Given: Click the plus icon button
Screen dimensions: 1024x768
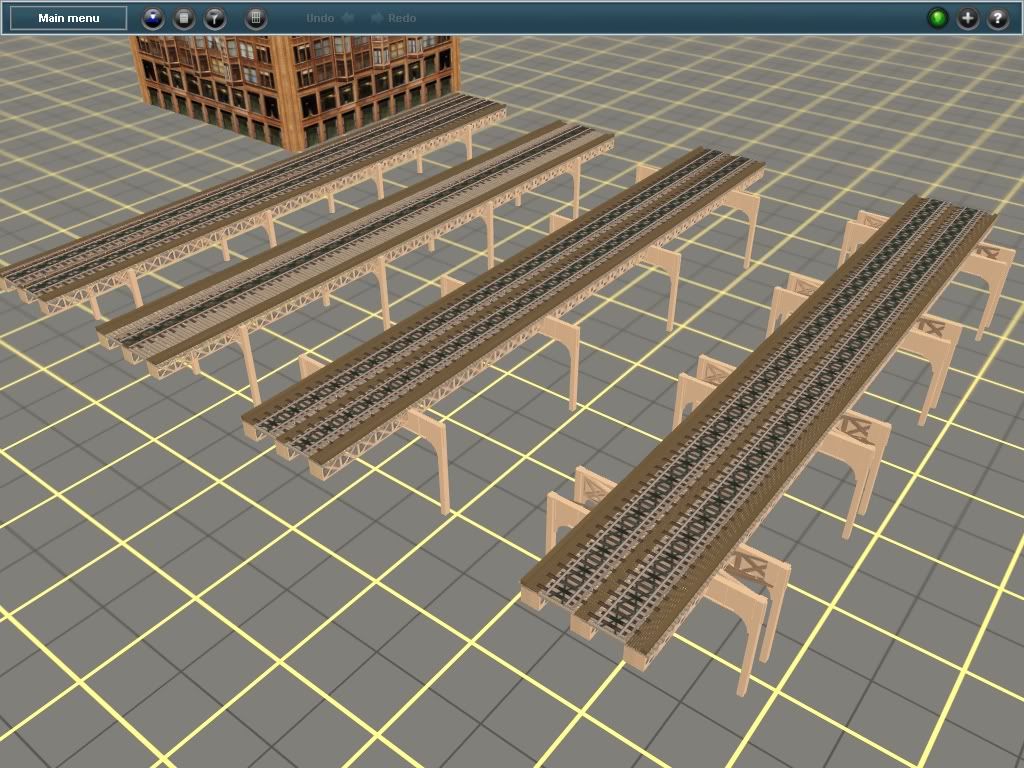Looking at the screenshot, I should (968, 18).
